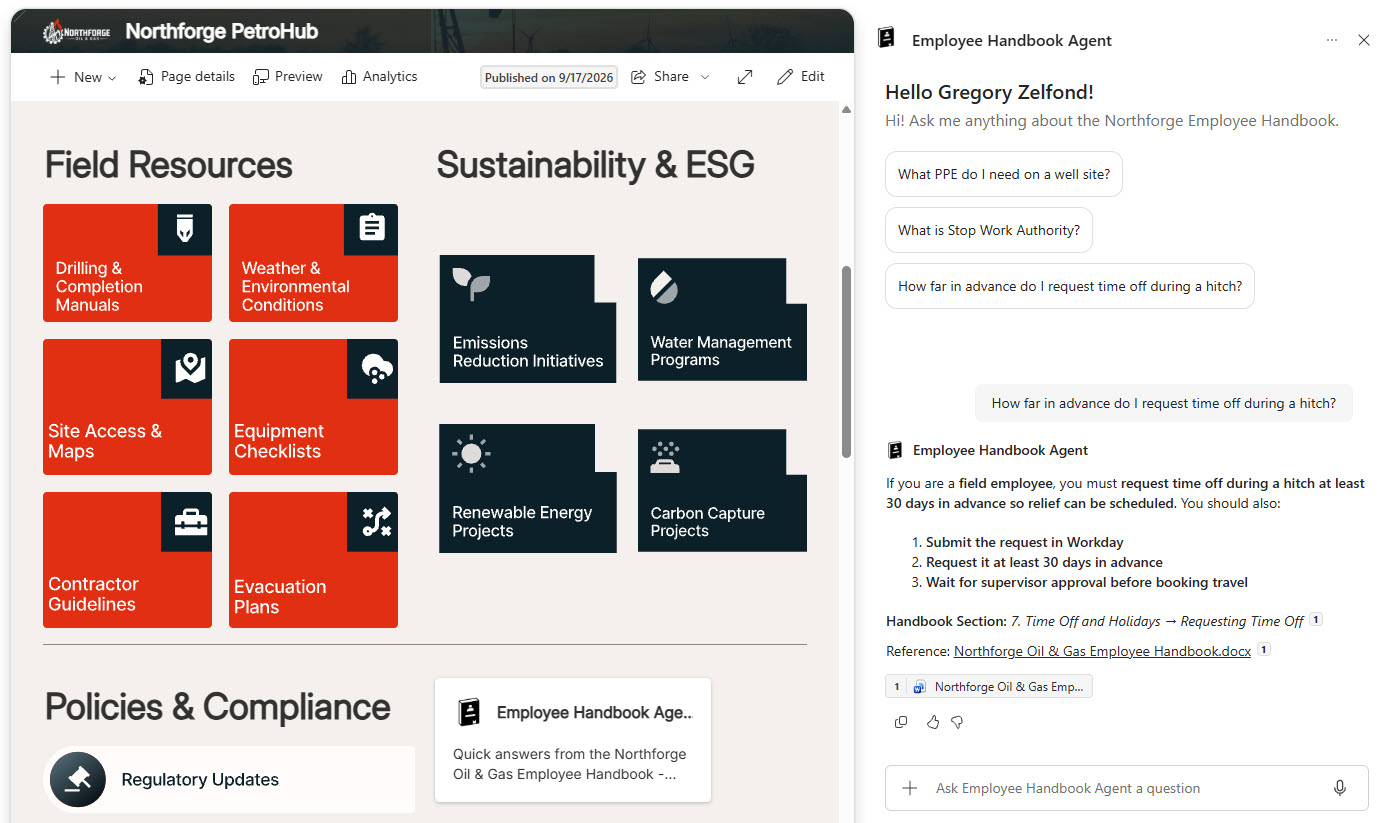Open Emissions Reduction Initiatives tile
This screenshot has width=1390, height=823.
tap(528, 319)
